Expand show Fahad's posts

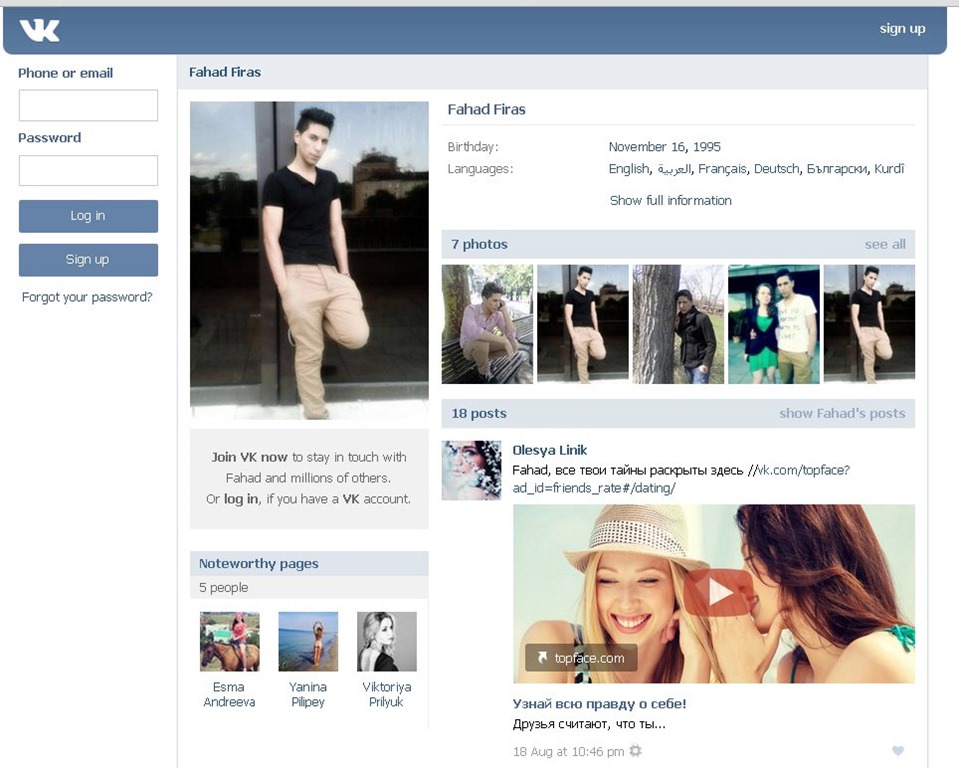841,413
